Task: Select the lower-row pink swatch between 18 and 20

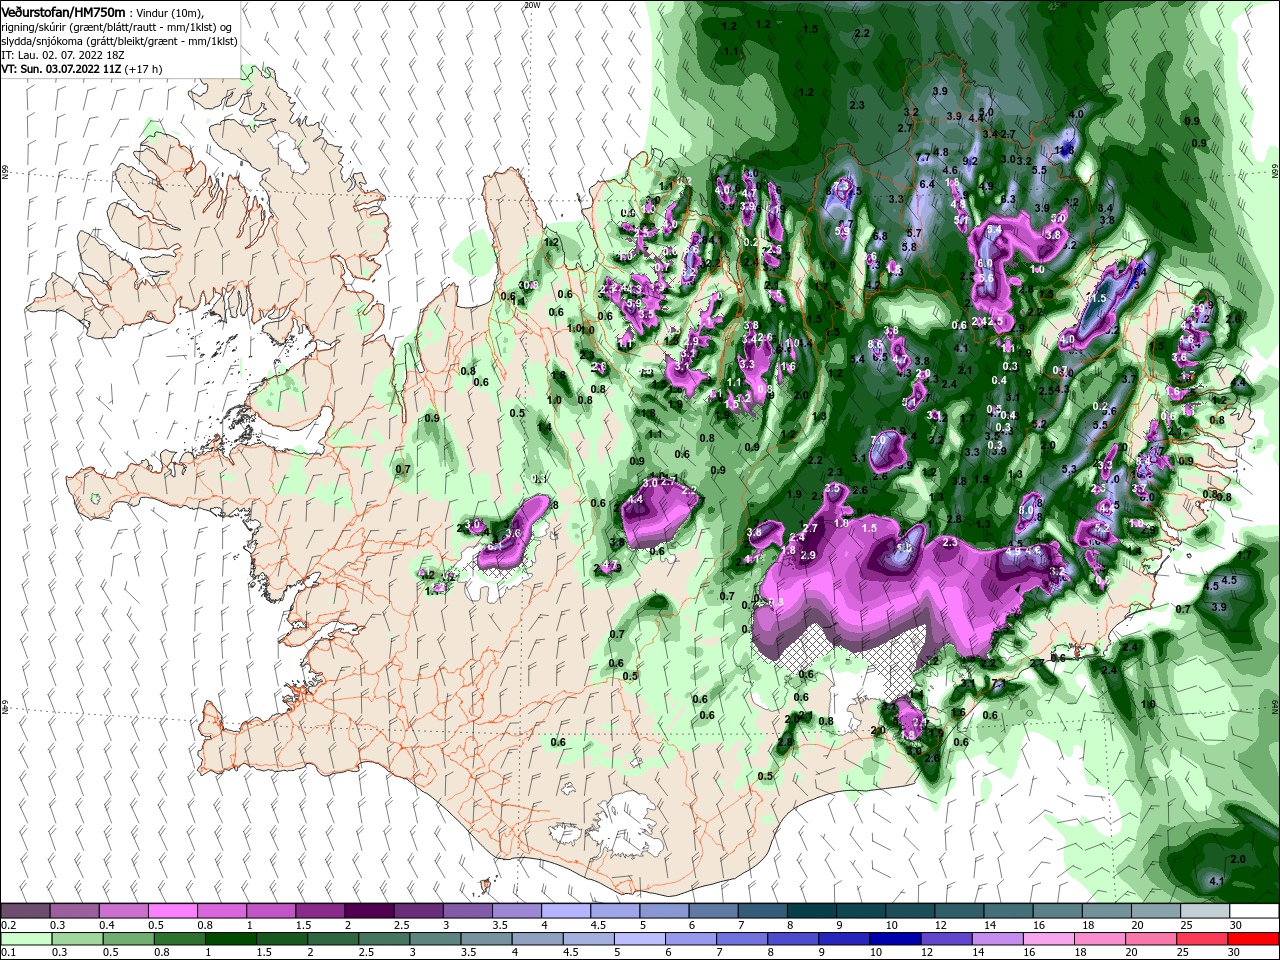Action: (1100, 939)
